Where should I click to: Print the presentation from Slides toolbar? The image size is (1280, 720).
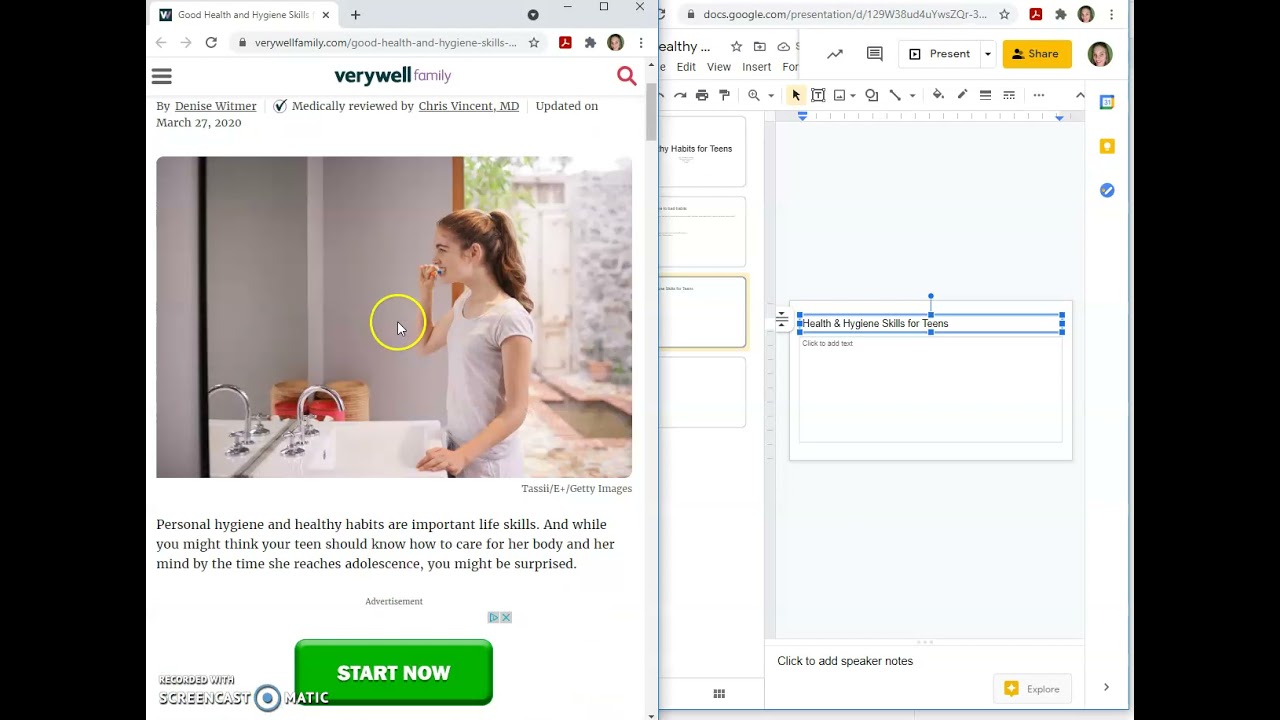[702, 95]
